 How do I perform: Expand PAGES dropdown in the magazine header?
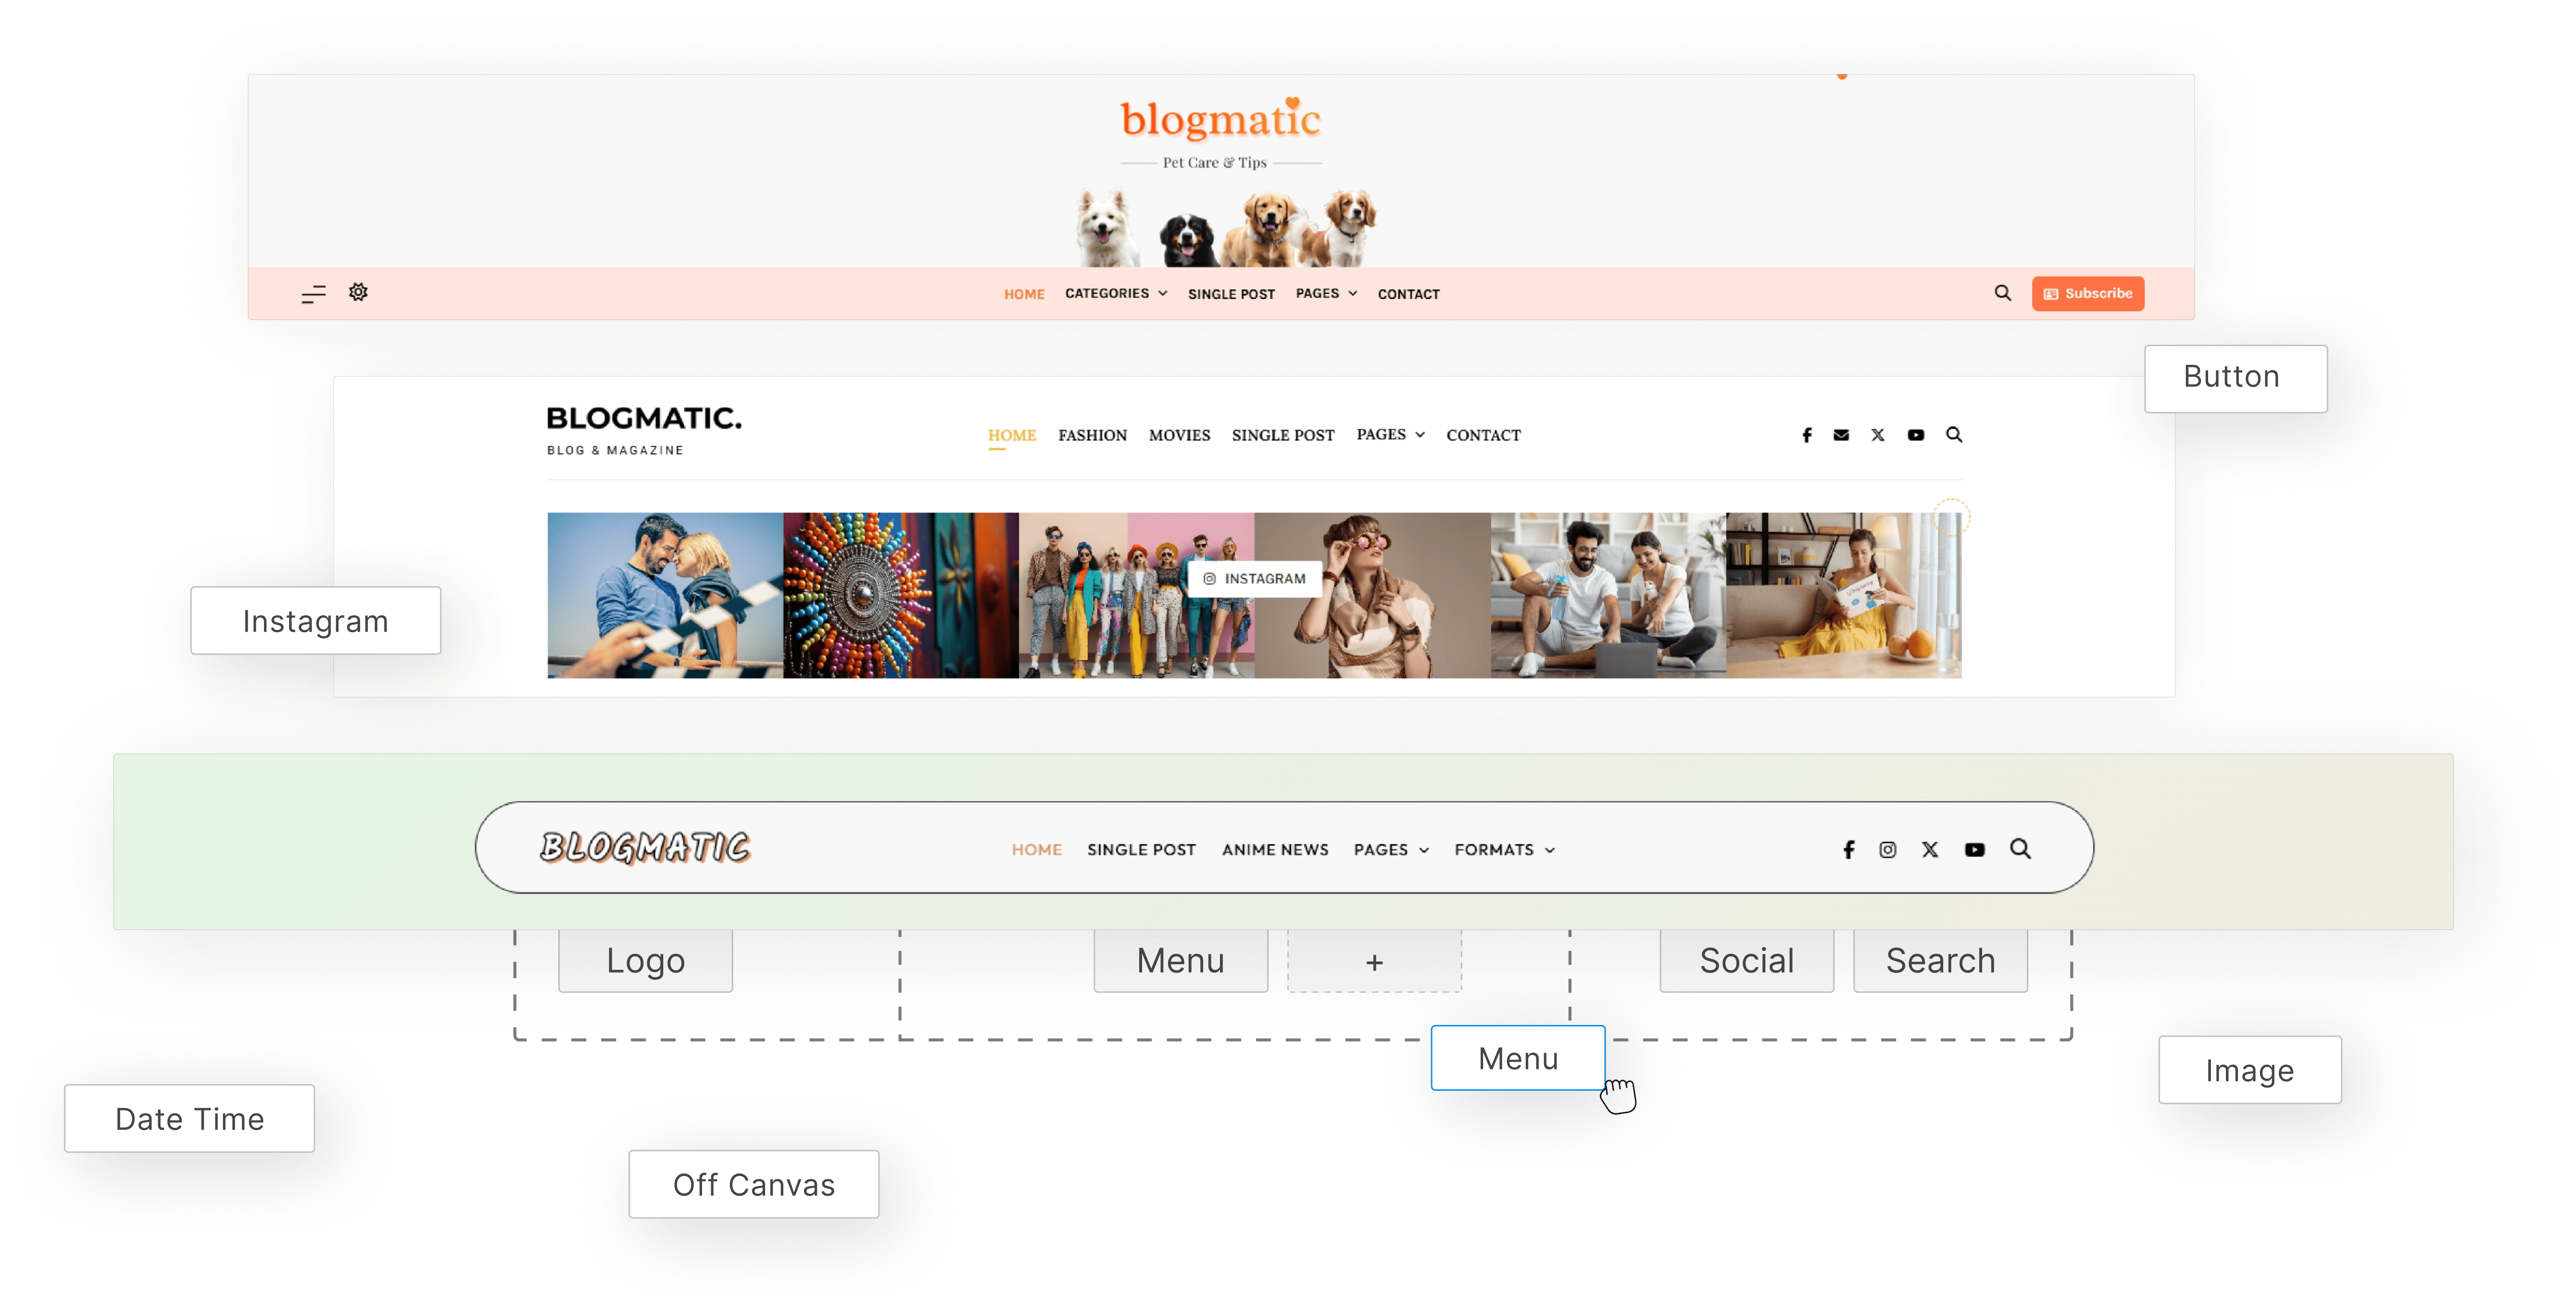[1389, 435]
